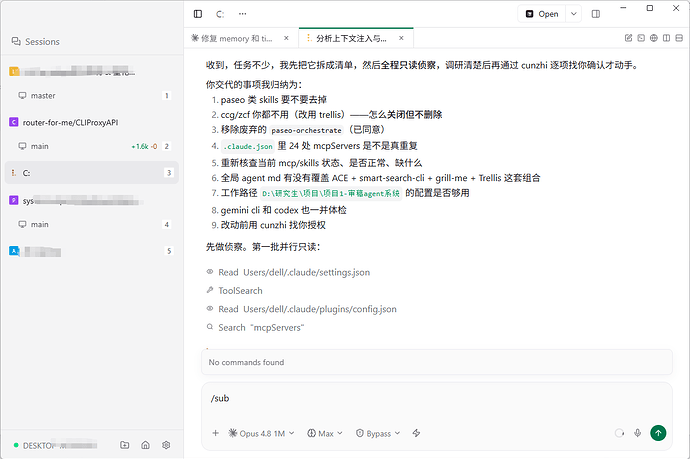Image resolution: width=690 pixels, height=459 pixels.
Task: Open the D:\研究生 project path link
Action: (x=331, y=193)
